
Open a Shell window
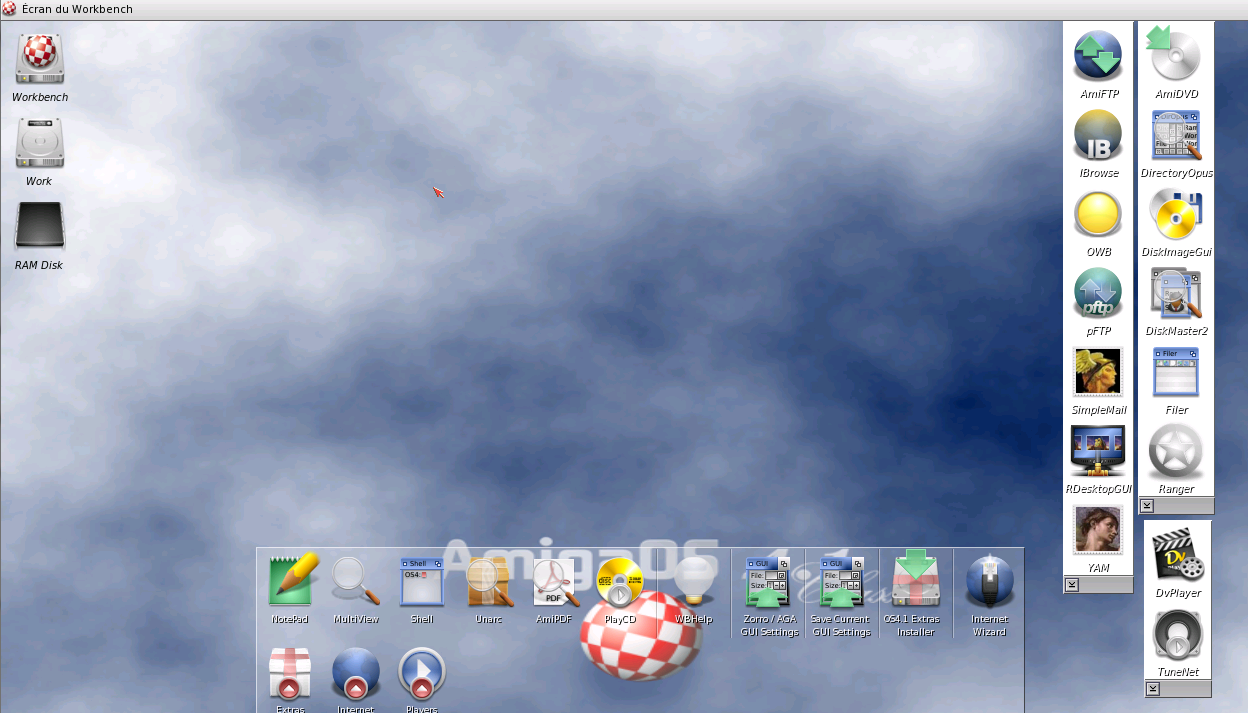pyautogui.click(x=422, y=582)
